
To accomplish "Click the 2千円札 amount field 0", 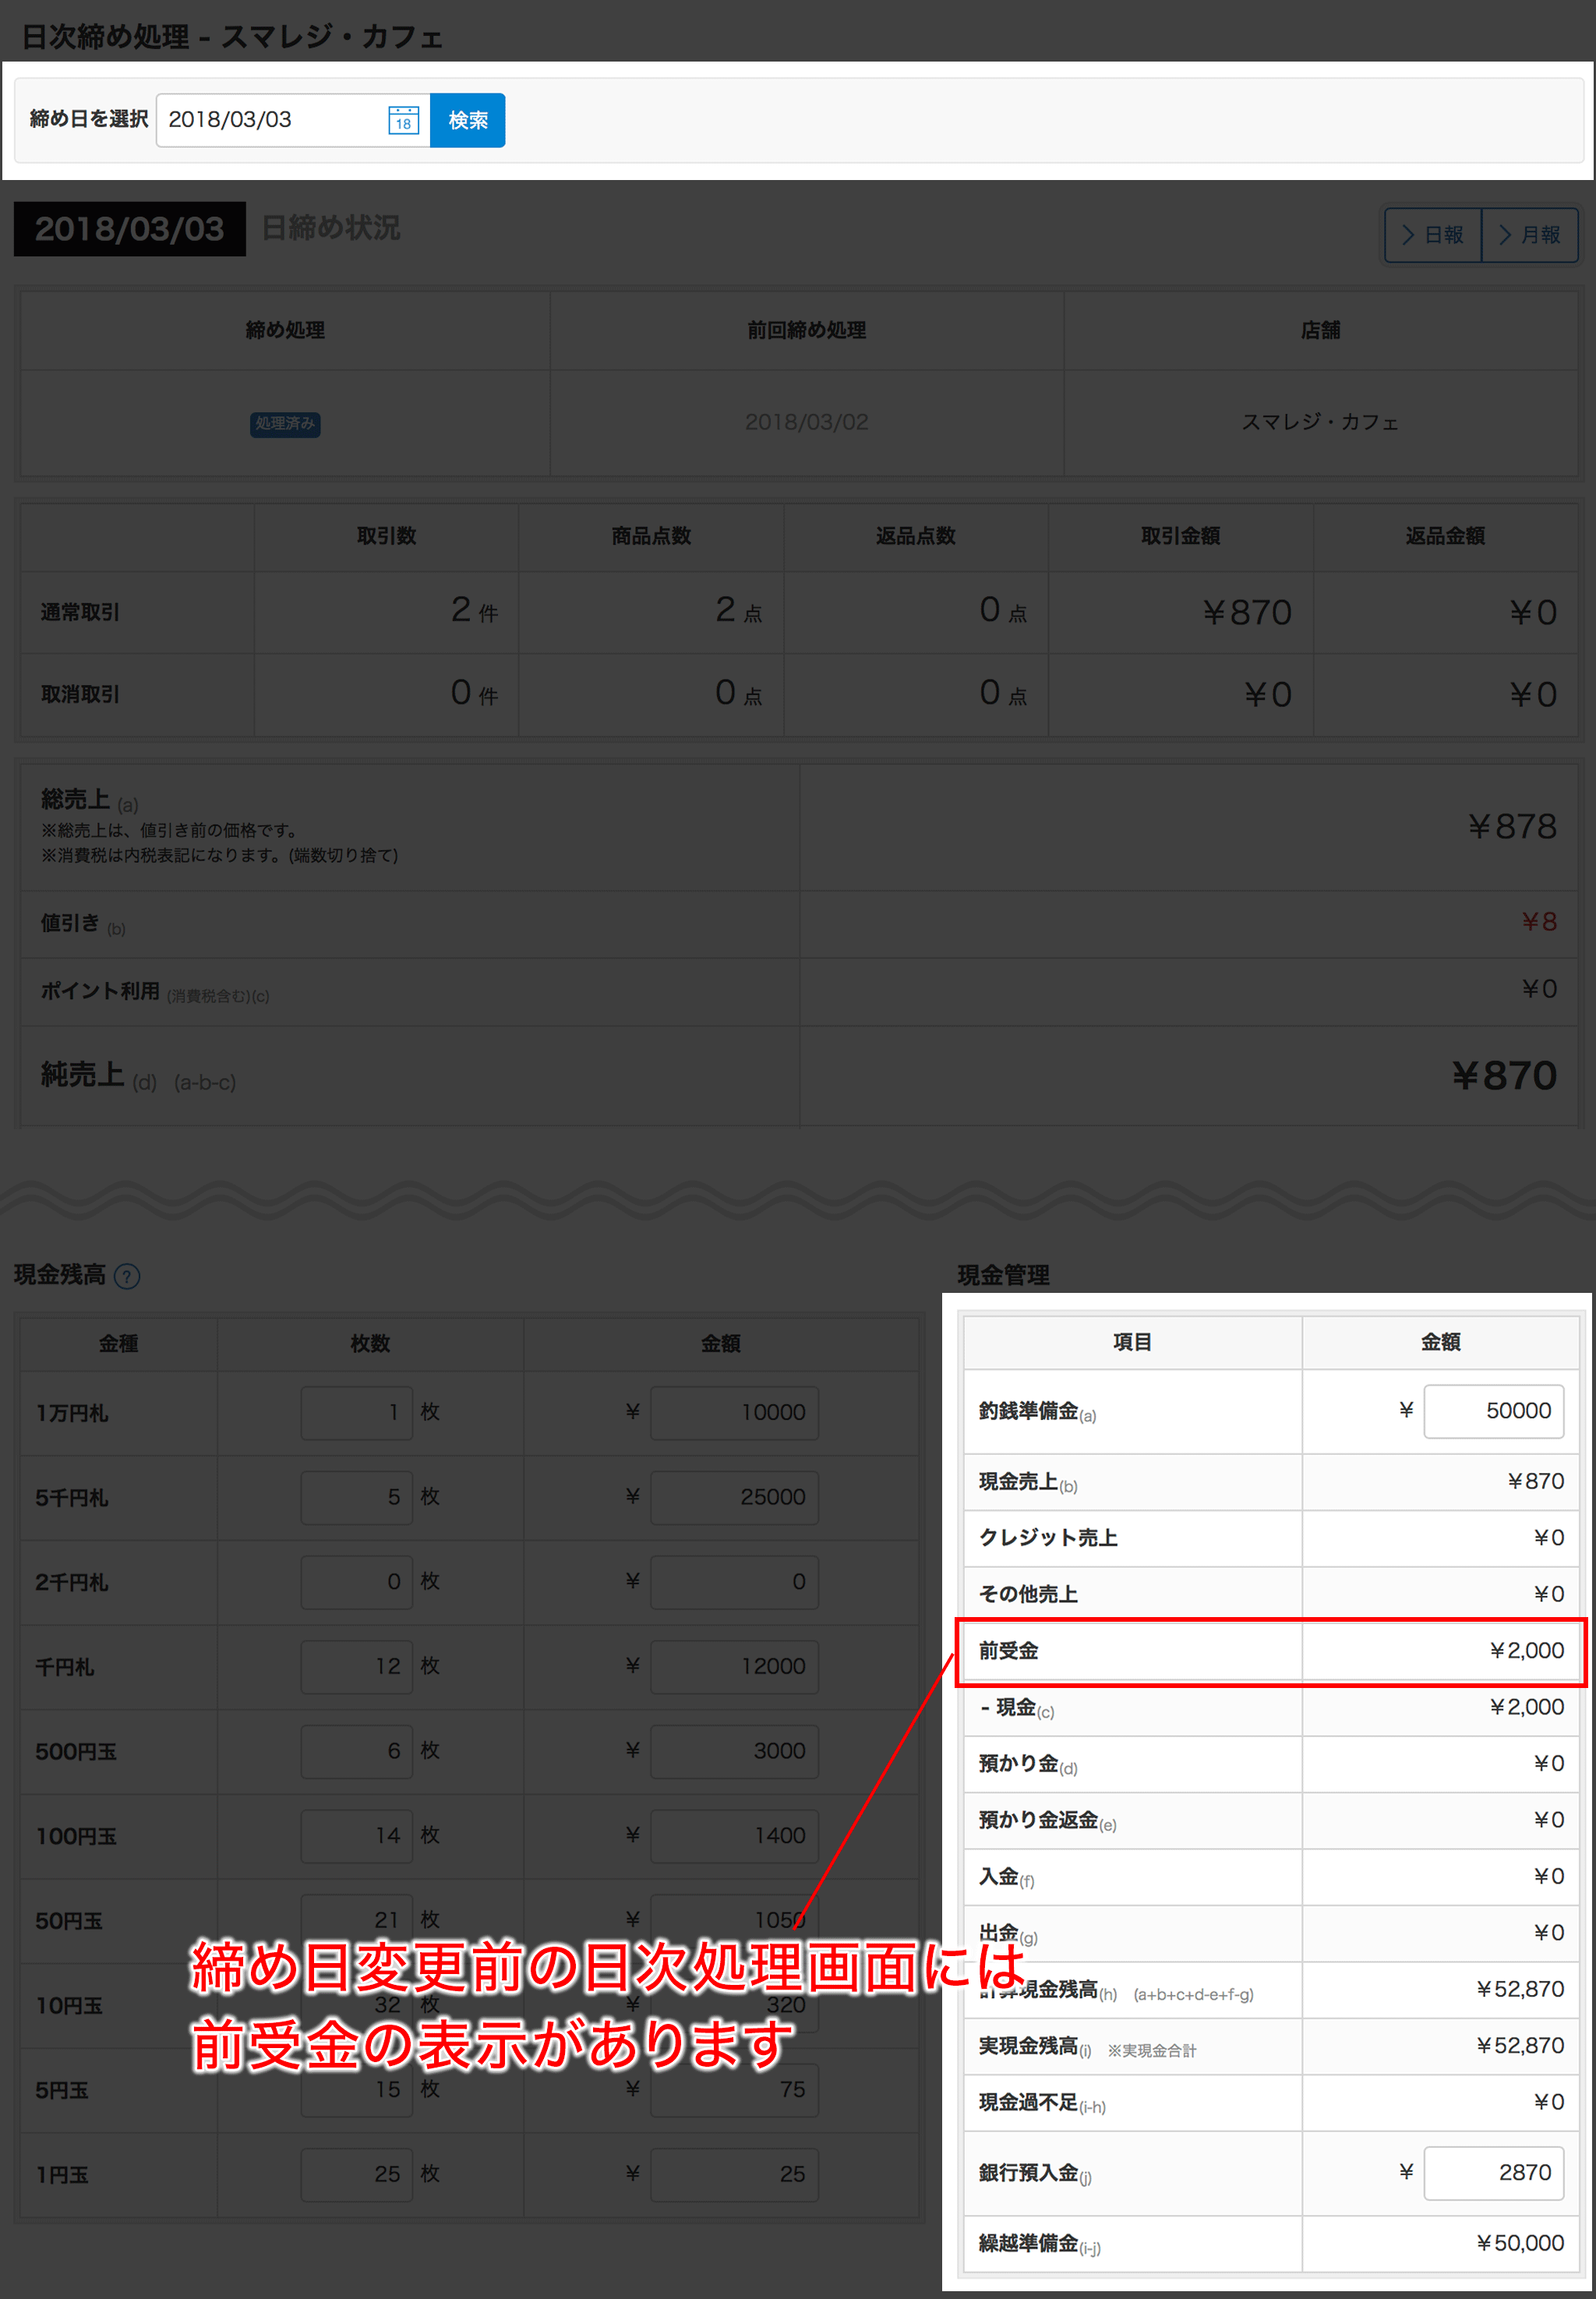I will click(x=734, y=1581).
